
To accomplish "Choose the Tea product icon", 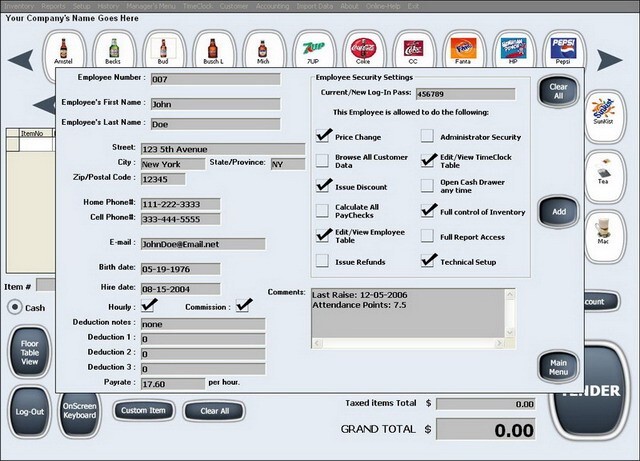I will click(604, 176).
